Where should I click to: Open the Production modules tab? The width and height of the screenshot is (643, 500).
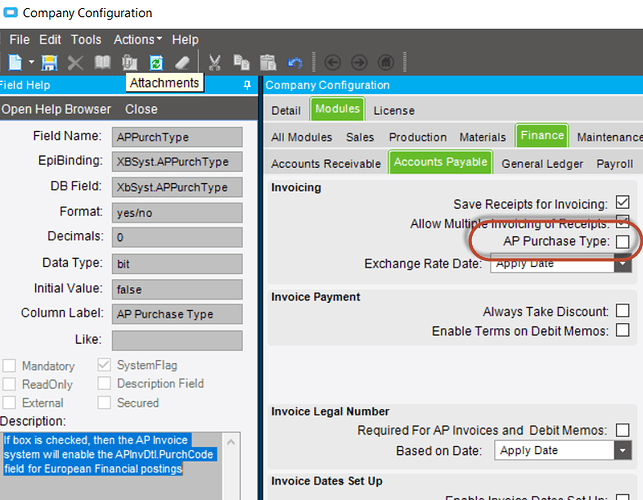pos(417,137)
